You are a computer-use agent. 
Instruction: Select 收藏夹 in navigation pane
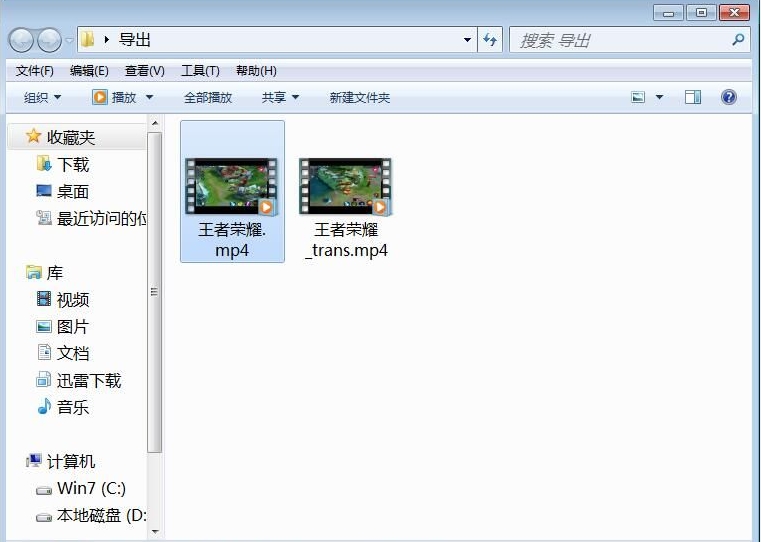click(x=71, y=137)
